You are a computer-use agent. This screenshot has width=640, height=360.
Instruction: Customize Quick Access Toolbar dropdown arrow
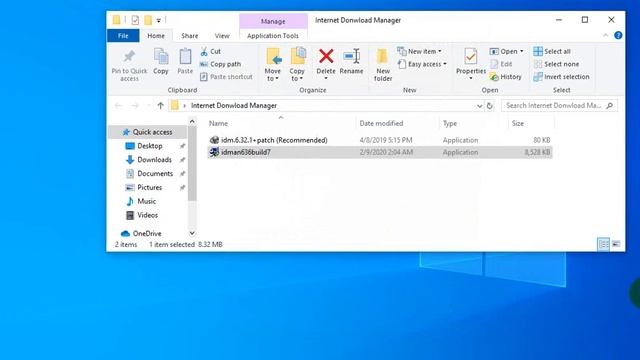158,20
